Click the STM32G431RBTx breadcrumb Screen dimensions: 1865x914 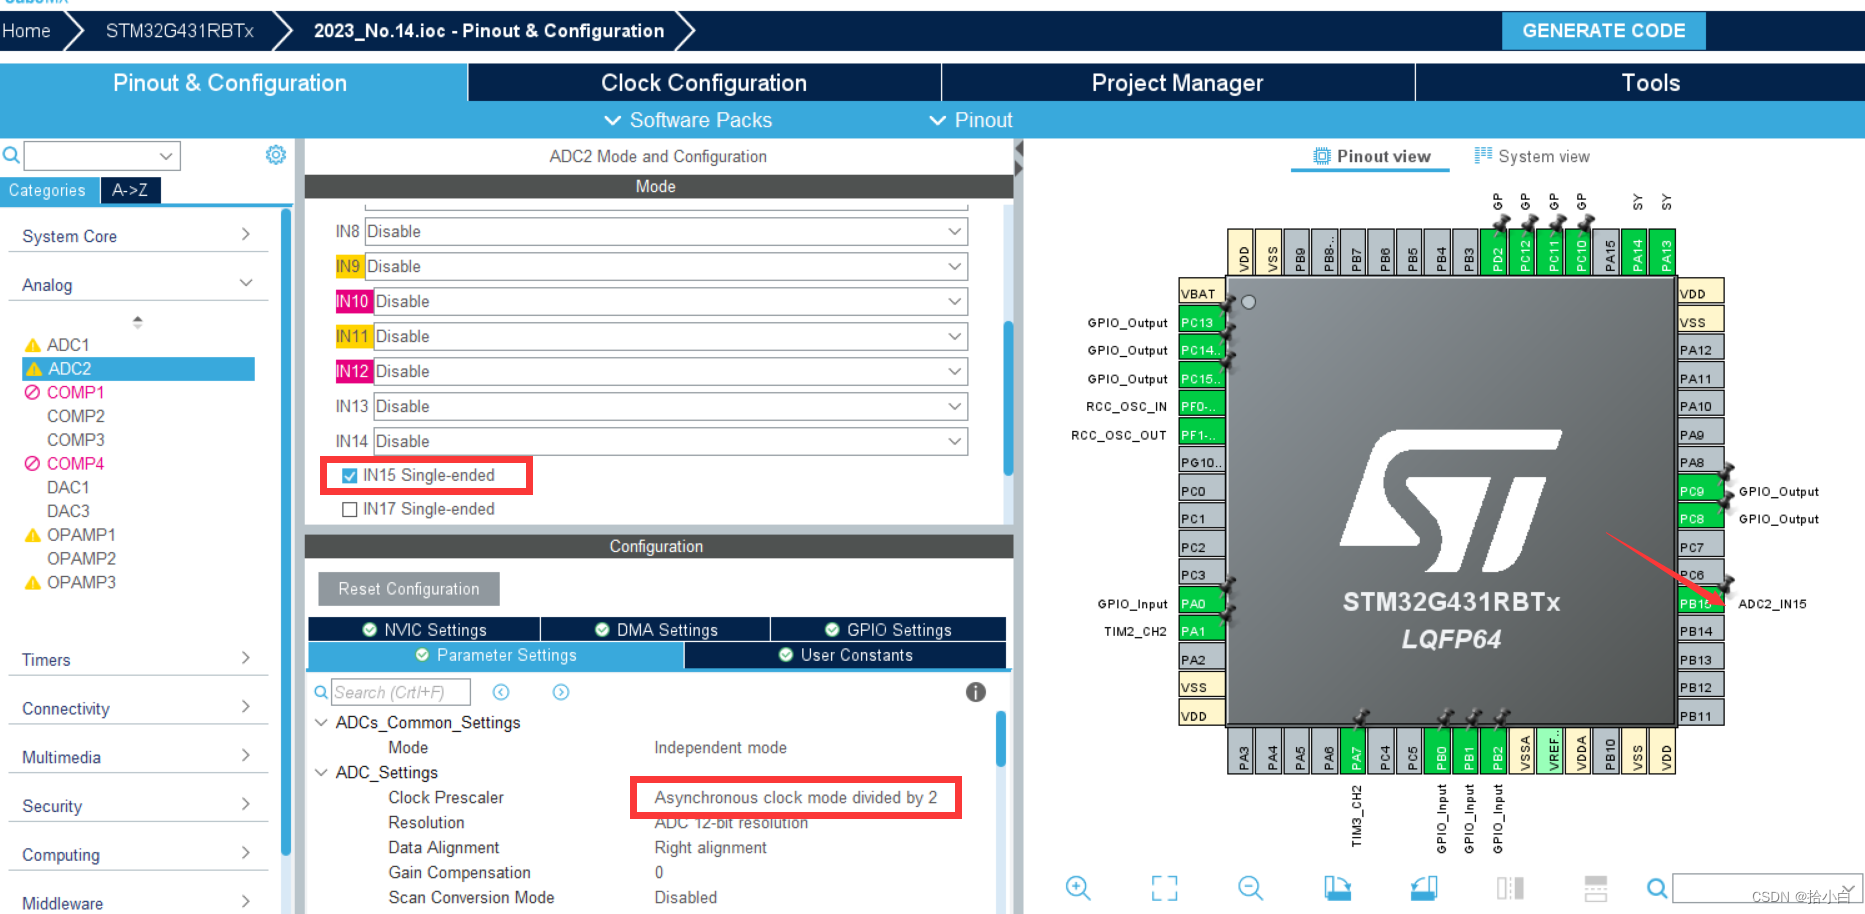coord(180,31)
